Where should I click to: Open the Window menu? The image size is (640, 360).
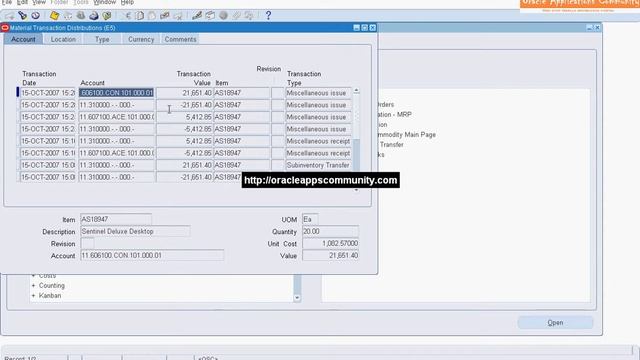[x=104, y=2]
